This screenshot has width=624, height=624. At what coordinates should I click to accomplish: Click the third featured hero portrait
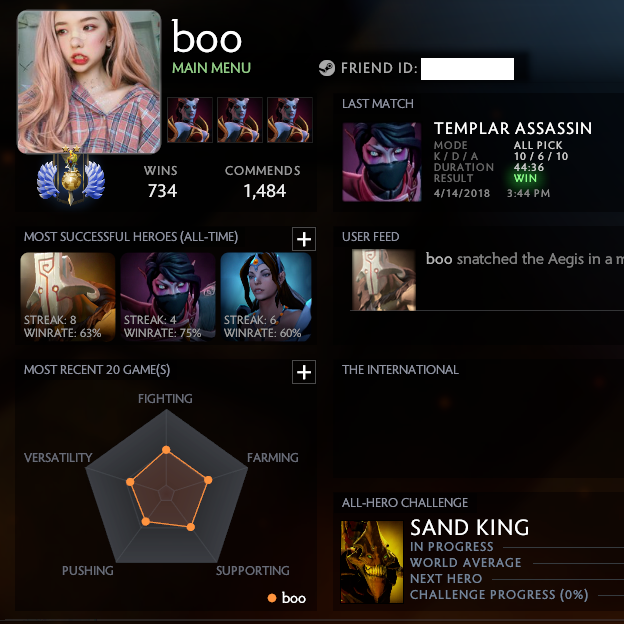point(290,120)
